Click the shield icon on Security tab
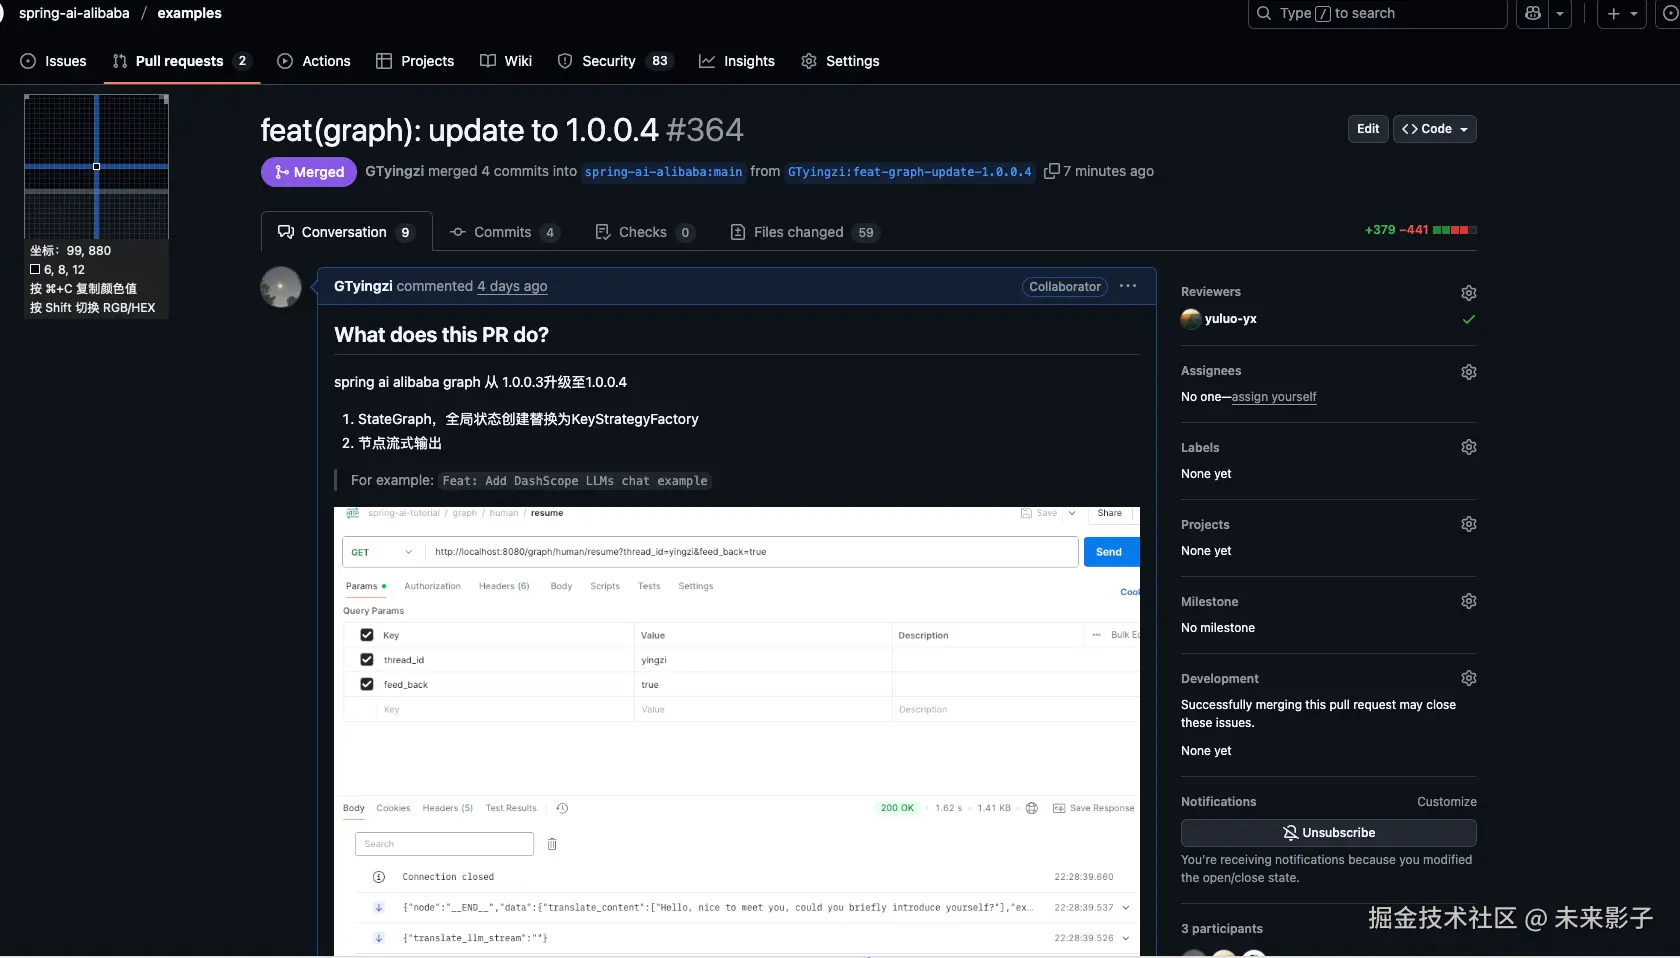1680x958 pixels. click(565, 61)
